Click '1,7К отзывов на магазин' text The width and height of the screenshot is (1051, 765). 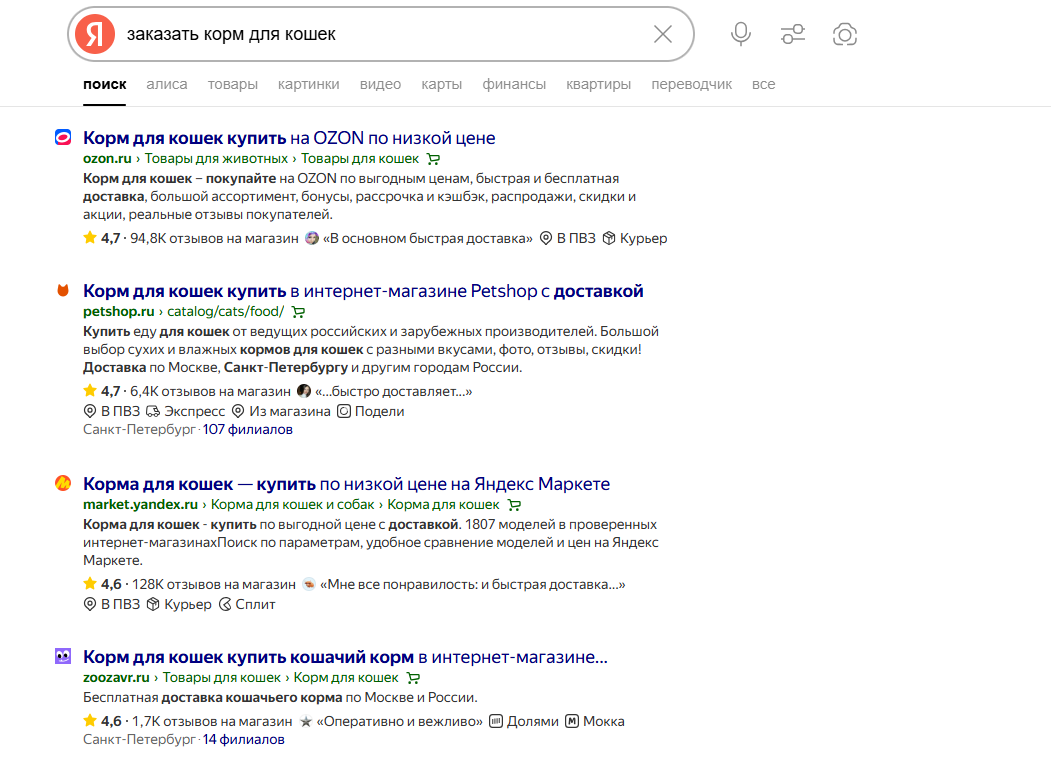pos(212,721)
